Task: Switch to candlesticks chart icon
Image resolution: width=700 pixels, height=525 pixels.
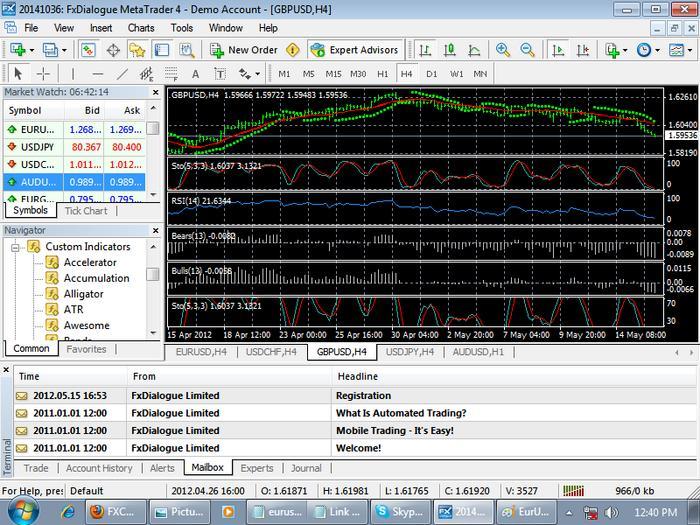Action: coord(450,50)
